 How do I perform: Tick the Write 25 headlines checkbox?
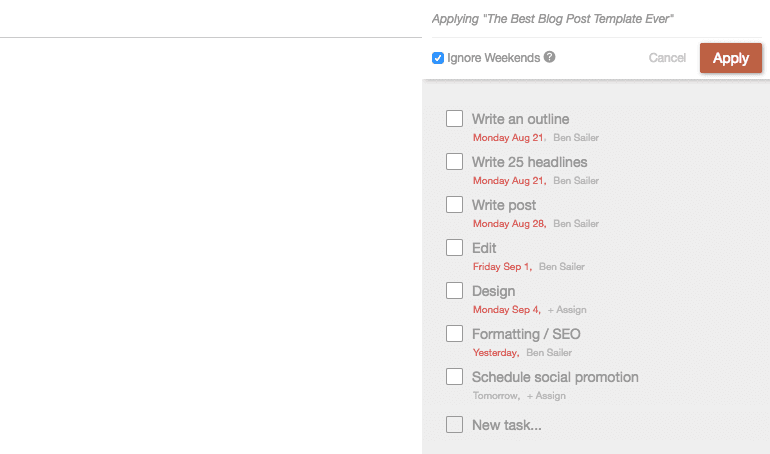[454, 161]
